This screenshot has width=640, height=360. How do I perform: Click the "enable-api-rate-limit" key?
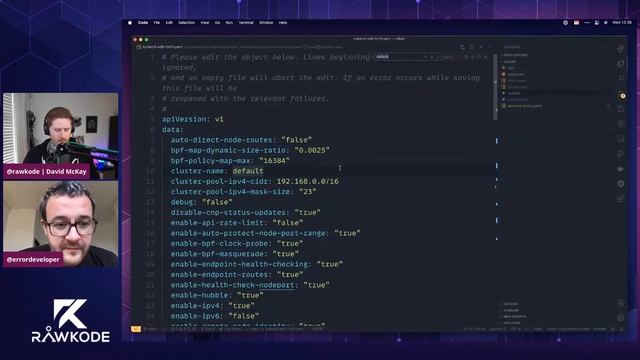coord(217,223)
